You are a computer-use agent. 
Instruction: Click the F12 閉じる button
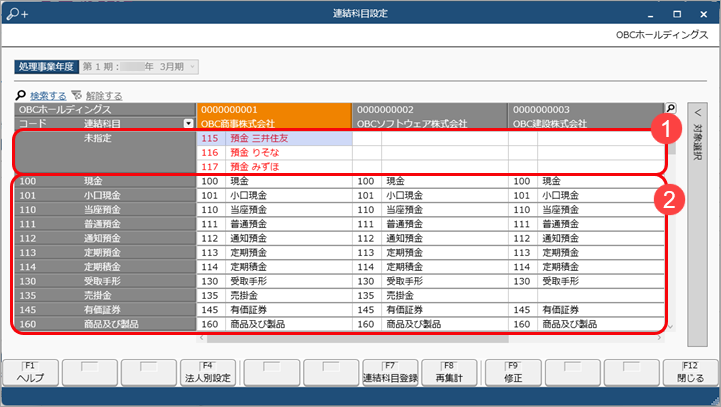(690, 373)
